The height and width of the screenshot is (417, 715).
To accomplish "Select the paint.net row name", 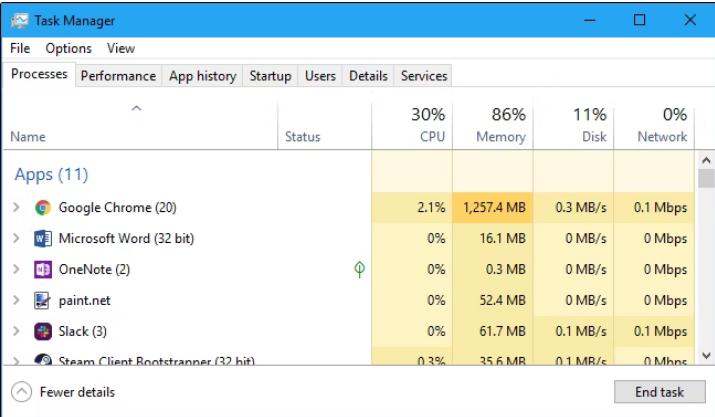I will pyautogui.click(x=84, y=301).
